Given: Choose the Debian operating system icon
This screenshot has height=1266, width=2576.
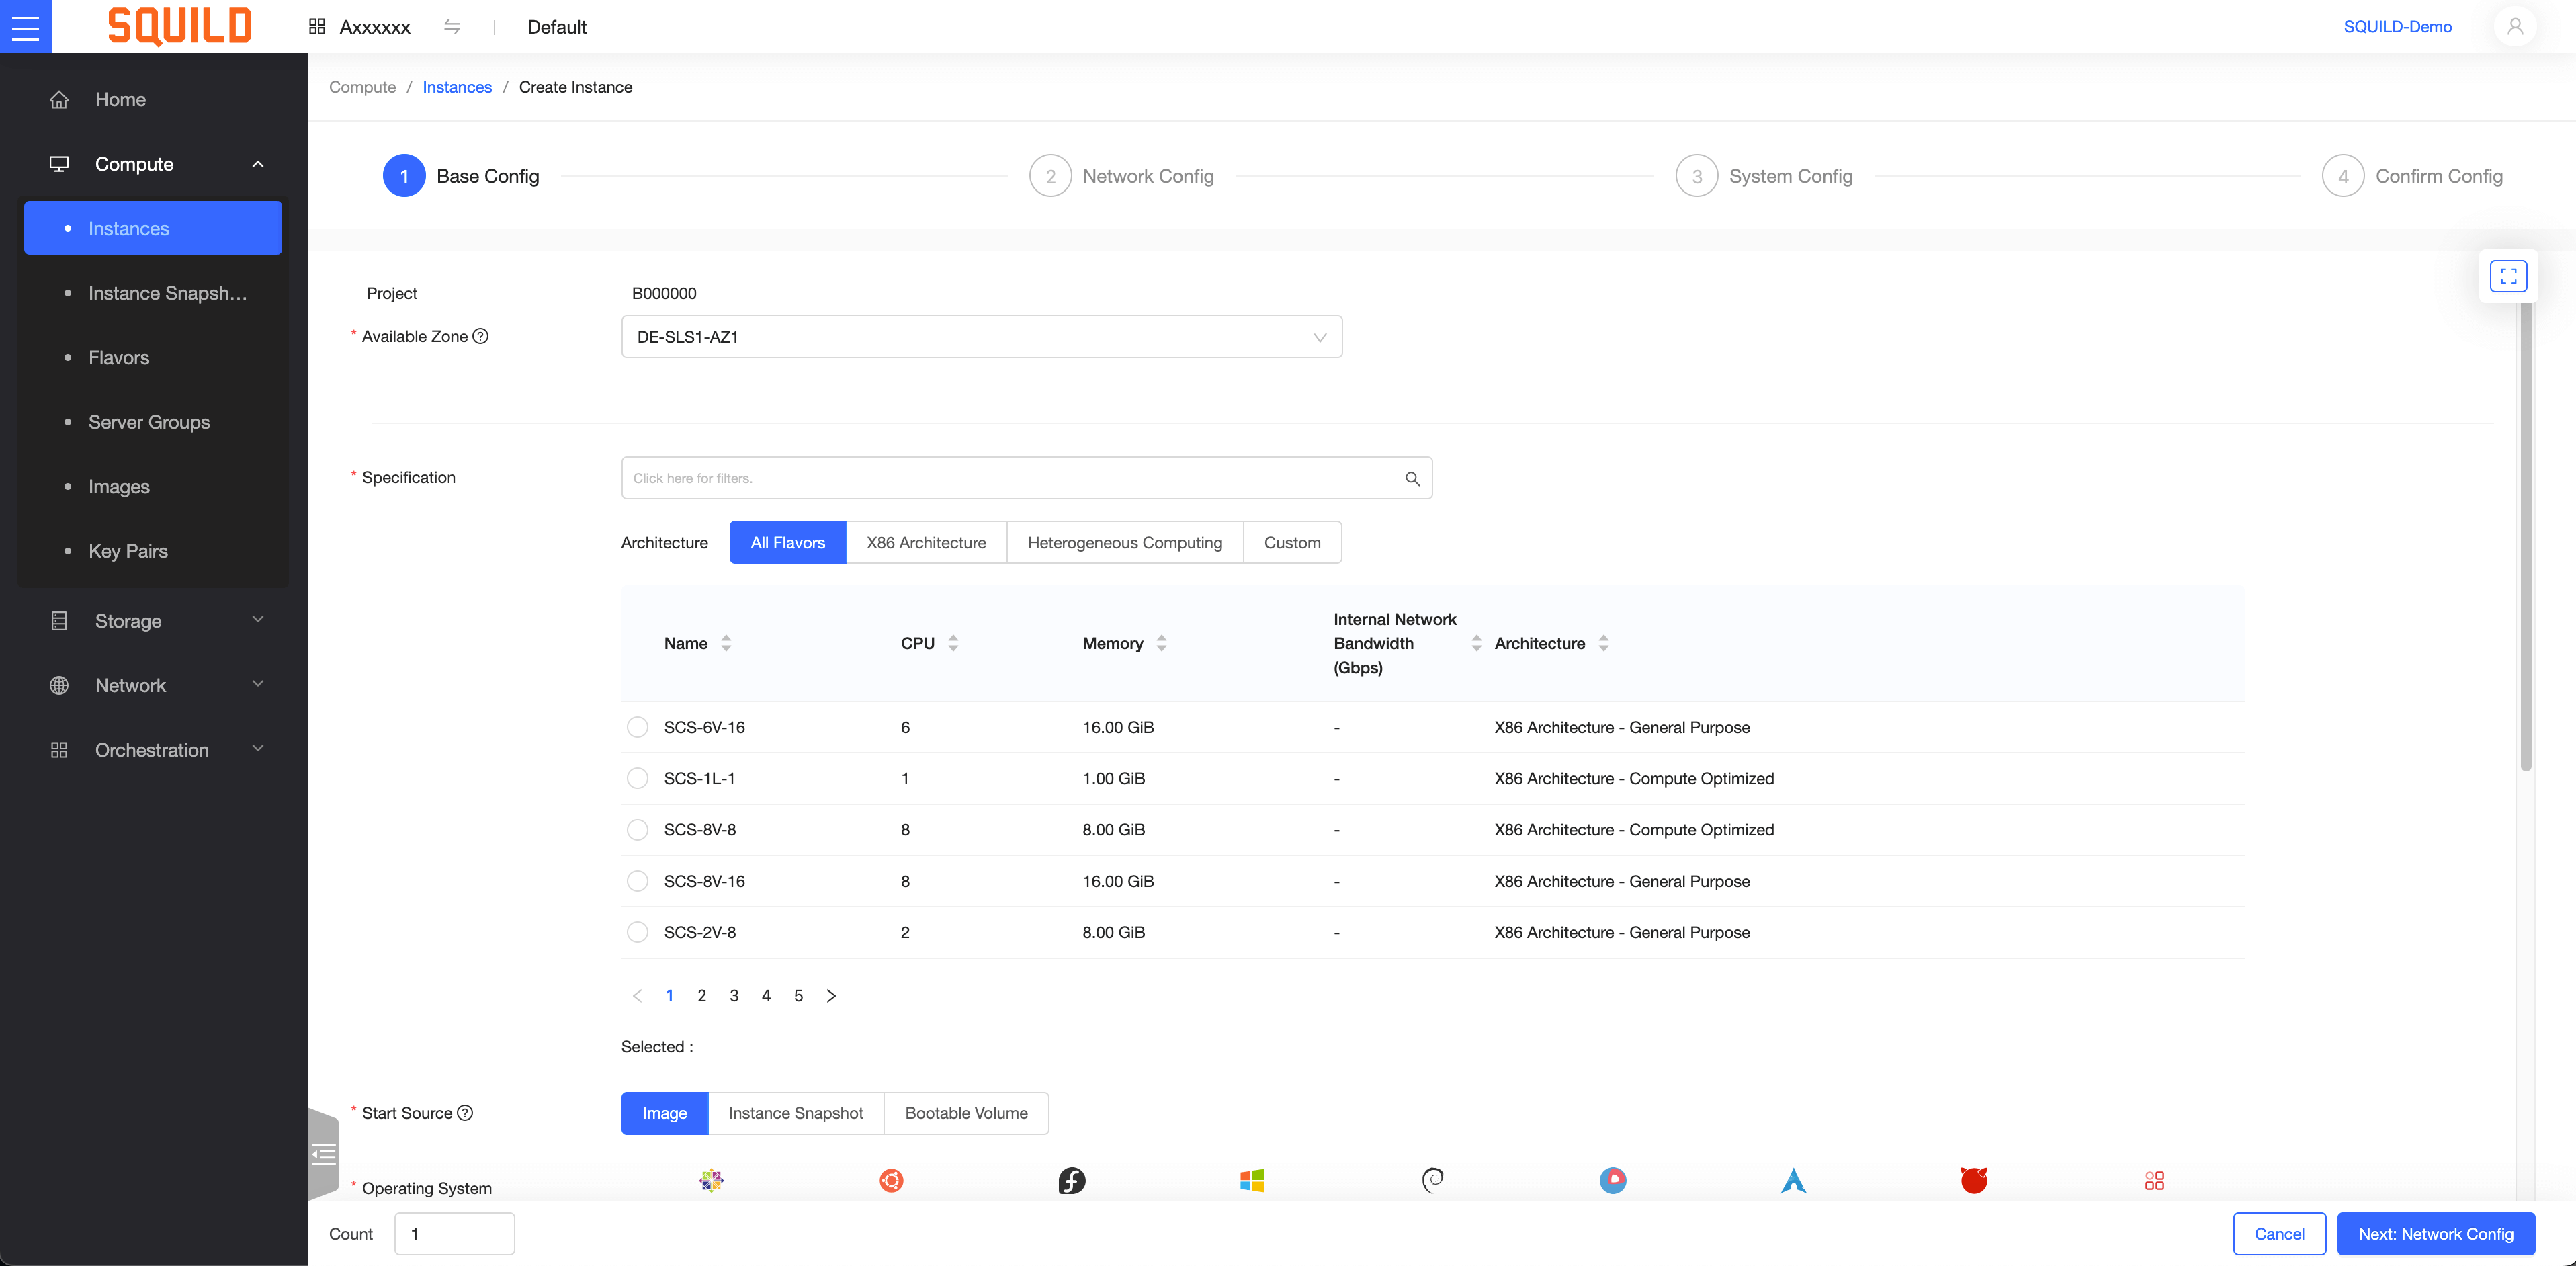Looking at the screenshot, I should (x=1432, y=1180).
